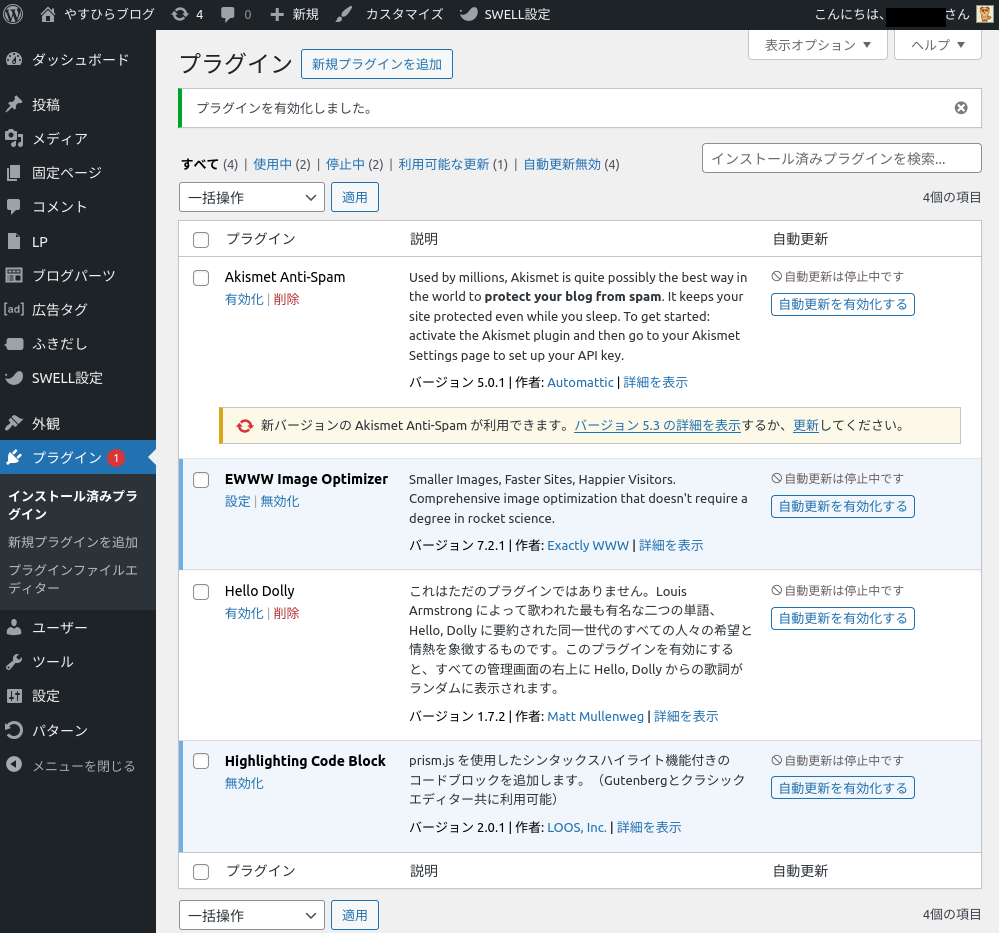
Task: Click the 新規プラグインを追加 button
Action: (376, 64)
